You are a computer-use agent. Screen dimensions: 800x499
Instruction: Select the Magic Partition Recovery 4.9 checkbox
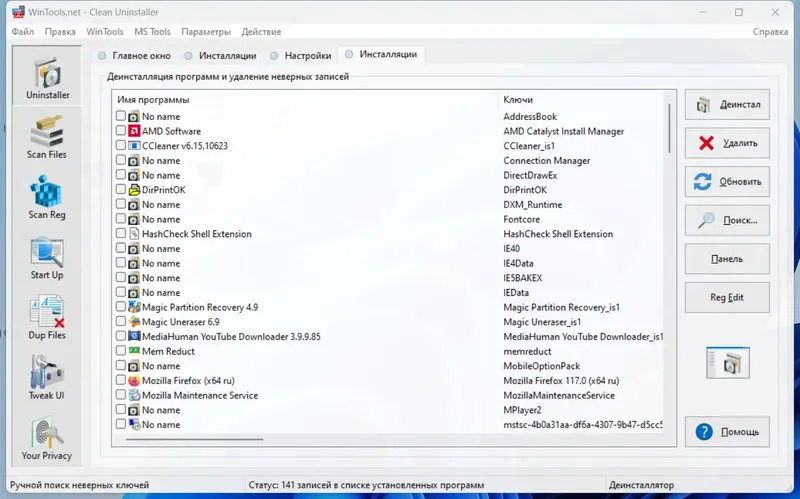pyautogui.click(x=120, y=307)
